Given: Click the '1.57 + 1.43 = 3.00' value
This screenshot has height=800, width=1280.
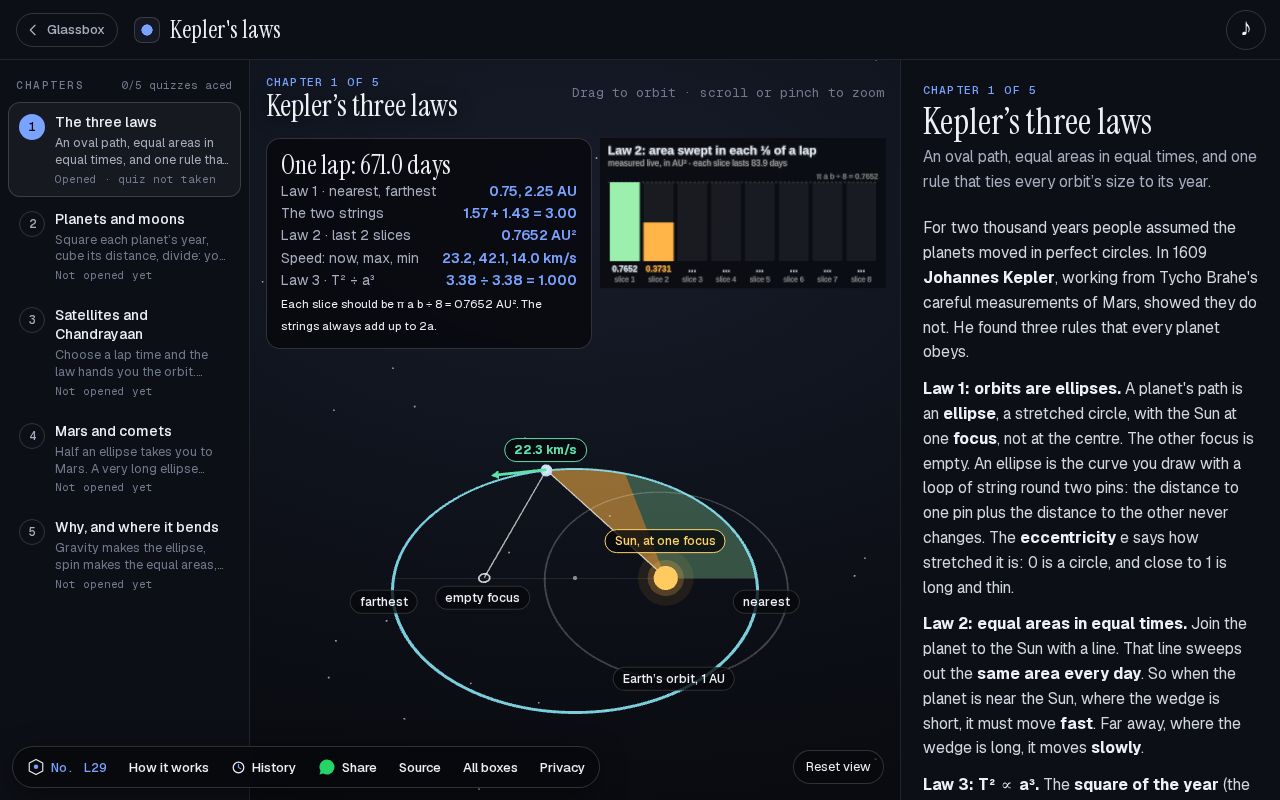Looking at the screenshot, I should click(x=520, y=213).
